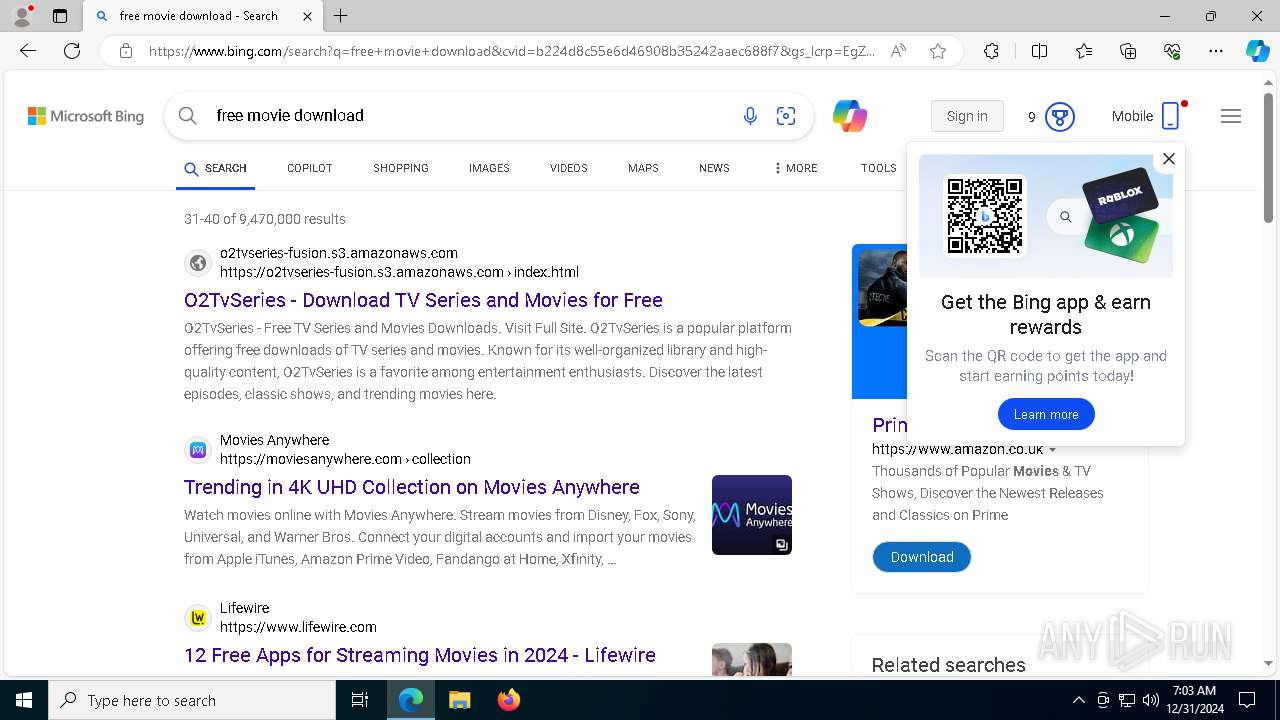Open the Browser essentials heart icon
Screen dimensions: 1280x720
click(1172, 51)
